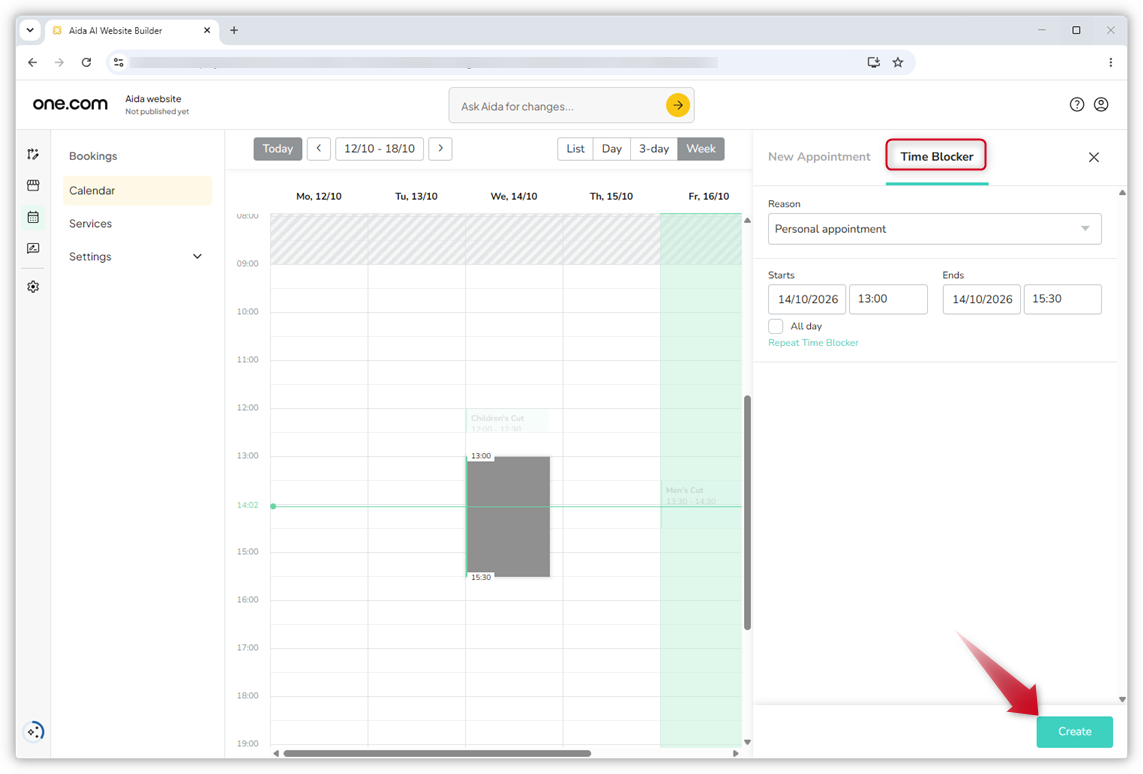Open the Aida assistant icon at bottom left
1143x774 pixels.
[34, 730]
